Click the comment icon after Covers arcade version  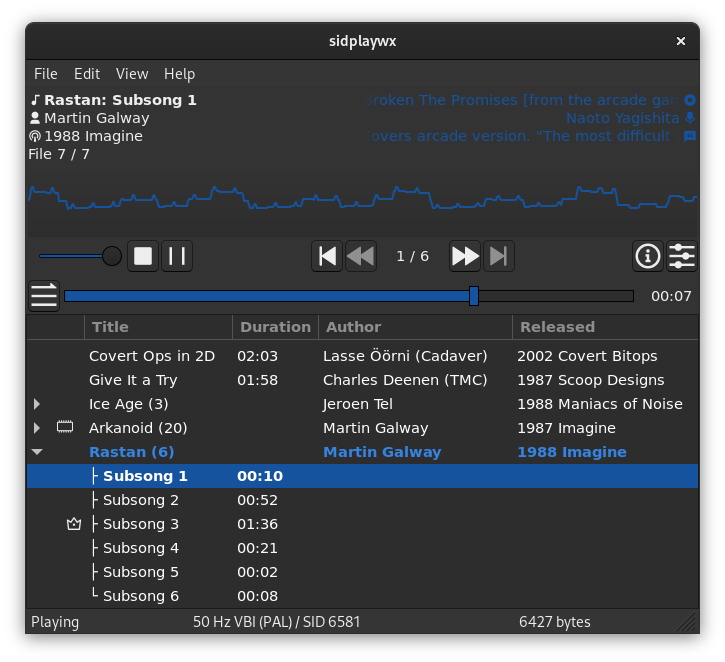click(690, 136)
